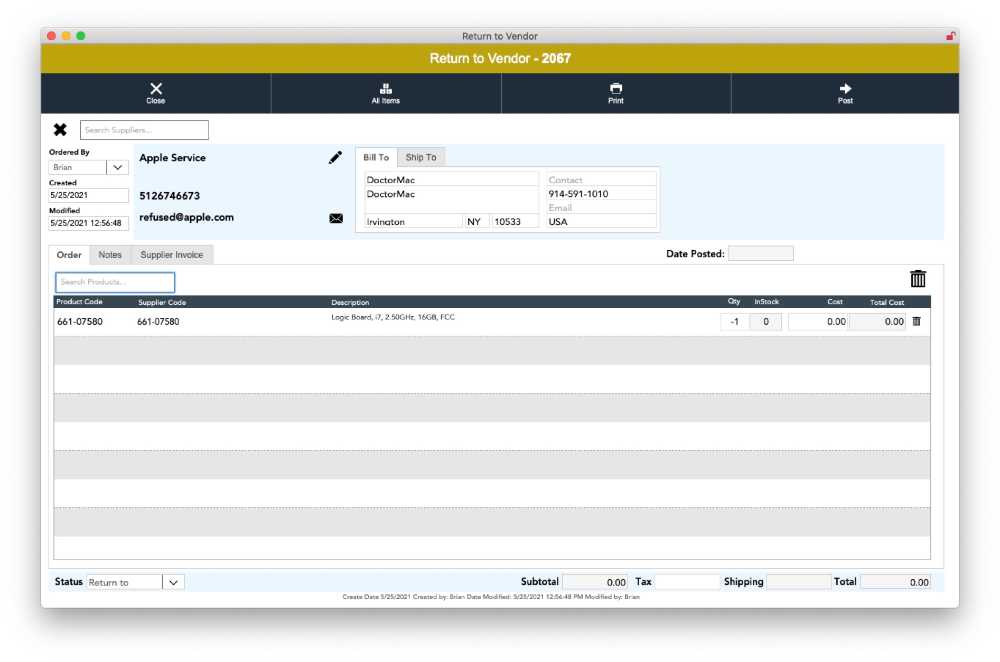Image resolution: width=1000 pixels, height=662 pixels.
Task: Switch to the Ship To tab
Action: click(421, 158)
